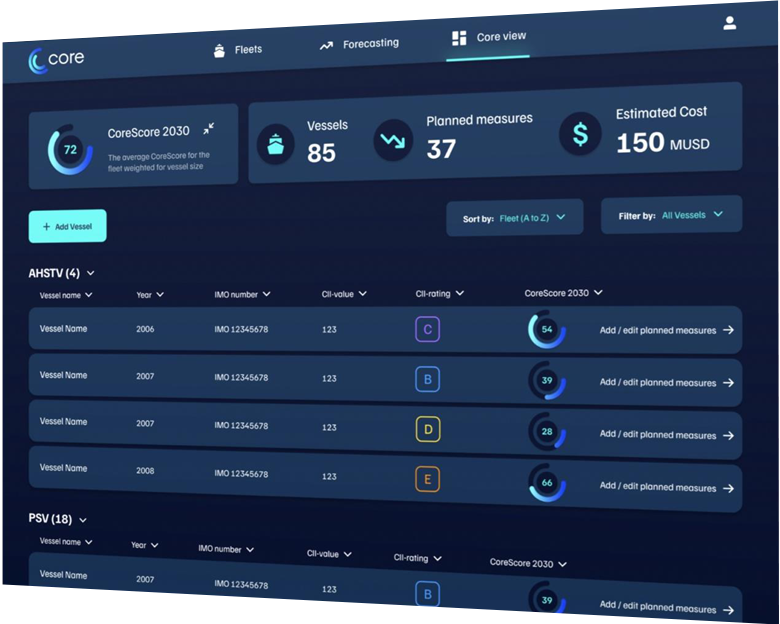Click the Estimated Cost dollar icon

click(x=579, y=133)
